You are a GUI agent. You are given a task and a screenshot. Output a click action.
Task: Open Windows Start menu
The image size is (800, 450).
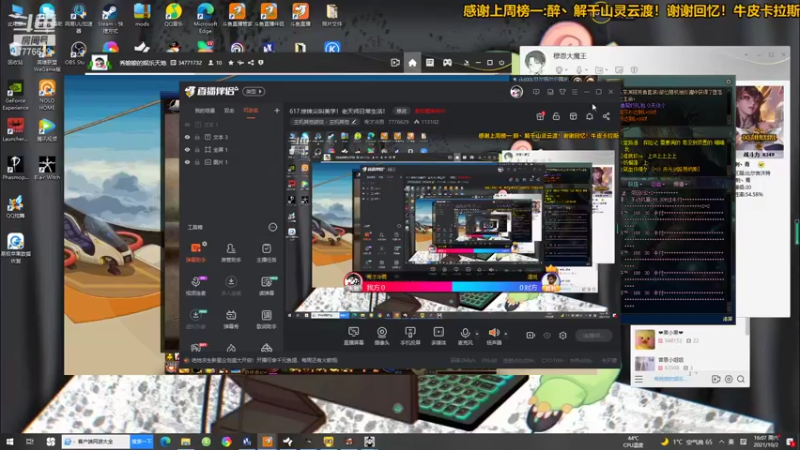coord(10,441)
